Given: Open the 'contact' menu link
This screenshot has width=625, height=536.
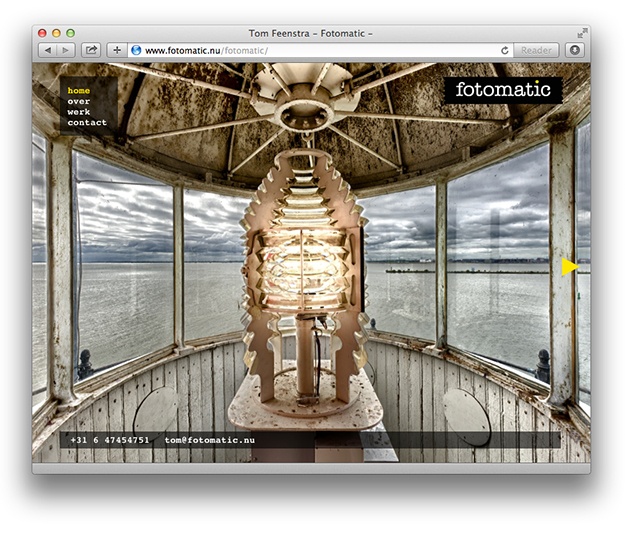Looking at the screenshot, I should click(x=87, y=123).
